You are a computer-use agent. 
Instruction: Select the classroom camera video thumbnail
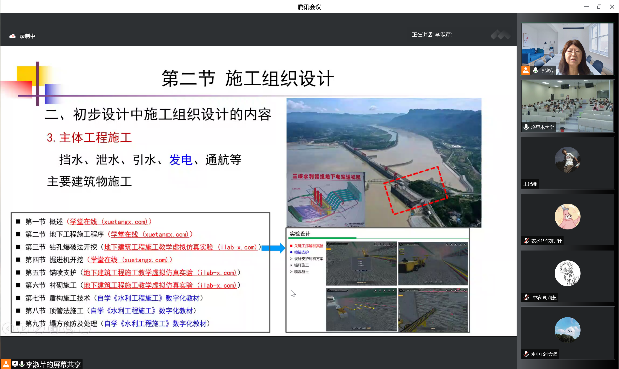click(567, 106)
